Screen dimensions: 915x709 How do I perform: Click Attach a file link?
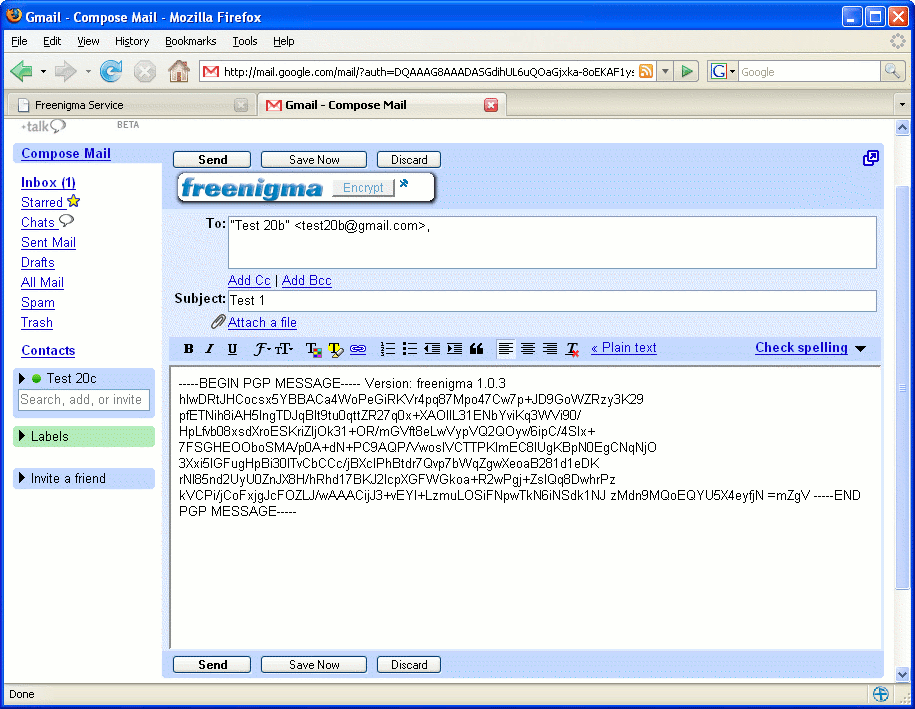[262, 323]
